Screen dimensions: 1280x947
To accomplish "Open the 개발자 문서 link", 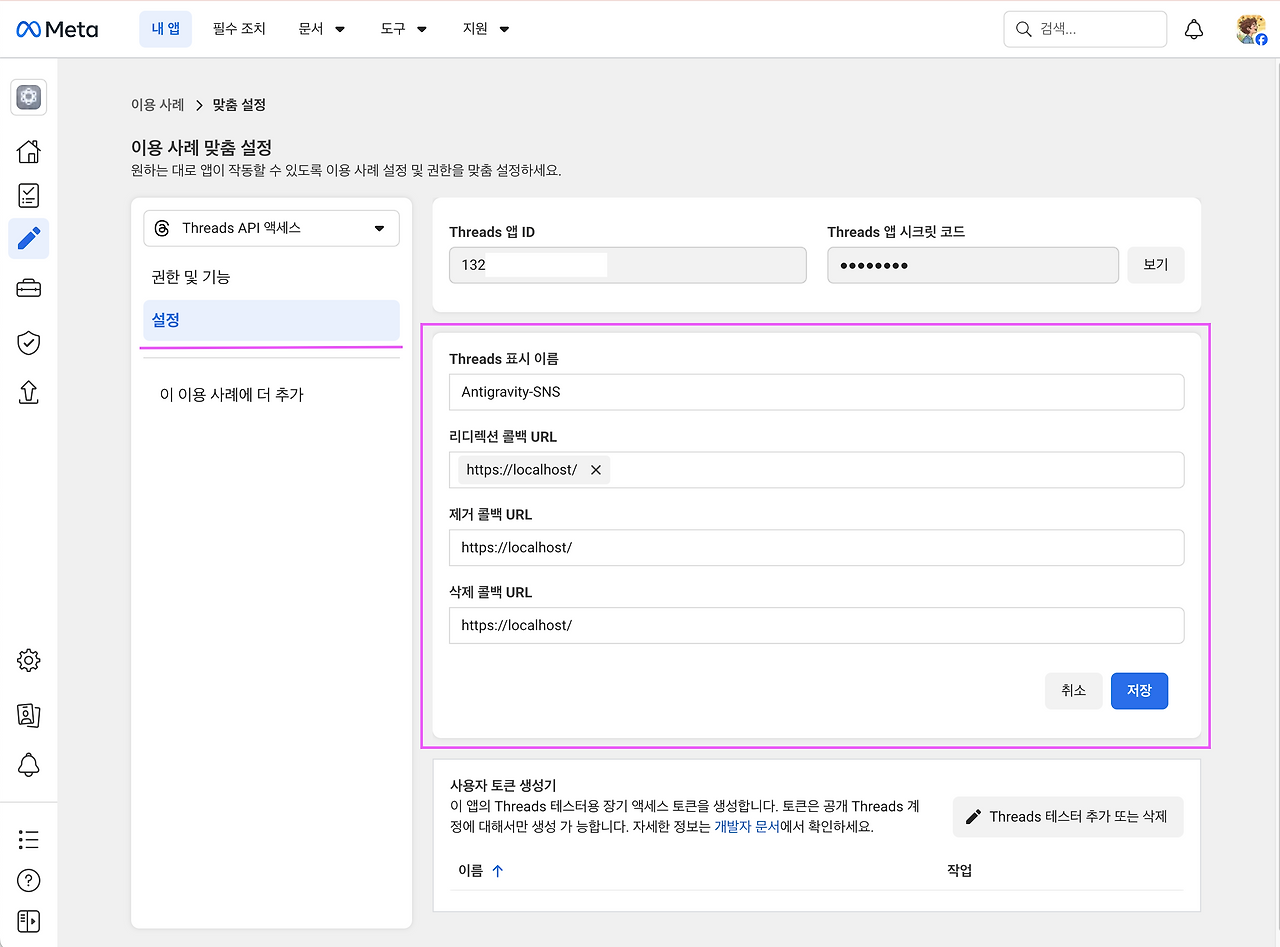I will (x=746, y=827).
